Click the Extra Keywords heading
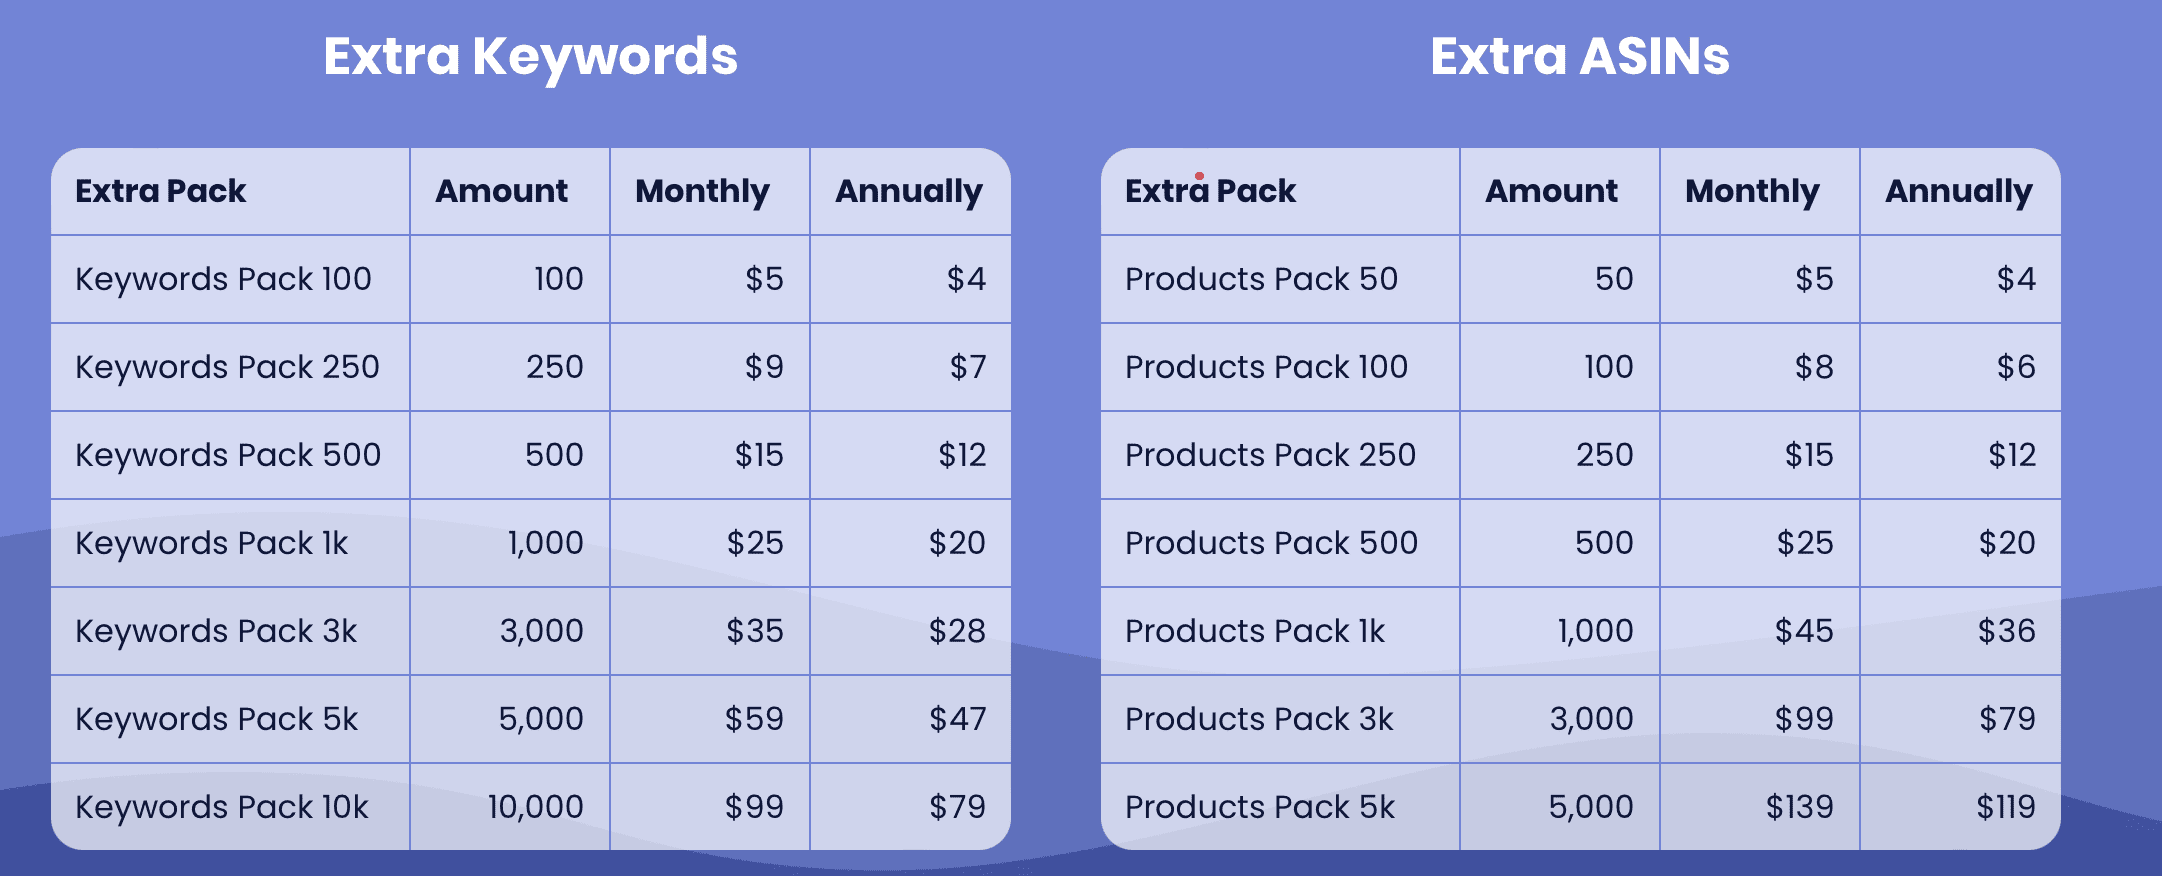The height and width of the screenshot is (876, 2162). [x=530, y=56]
